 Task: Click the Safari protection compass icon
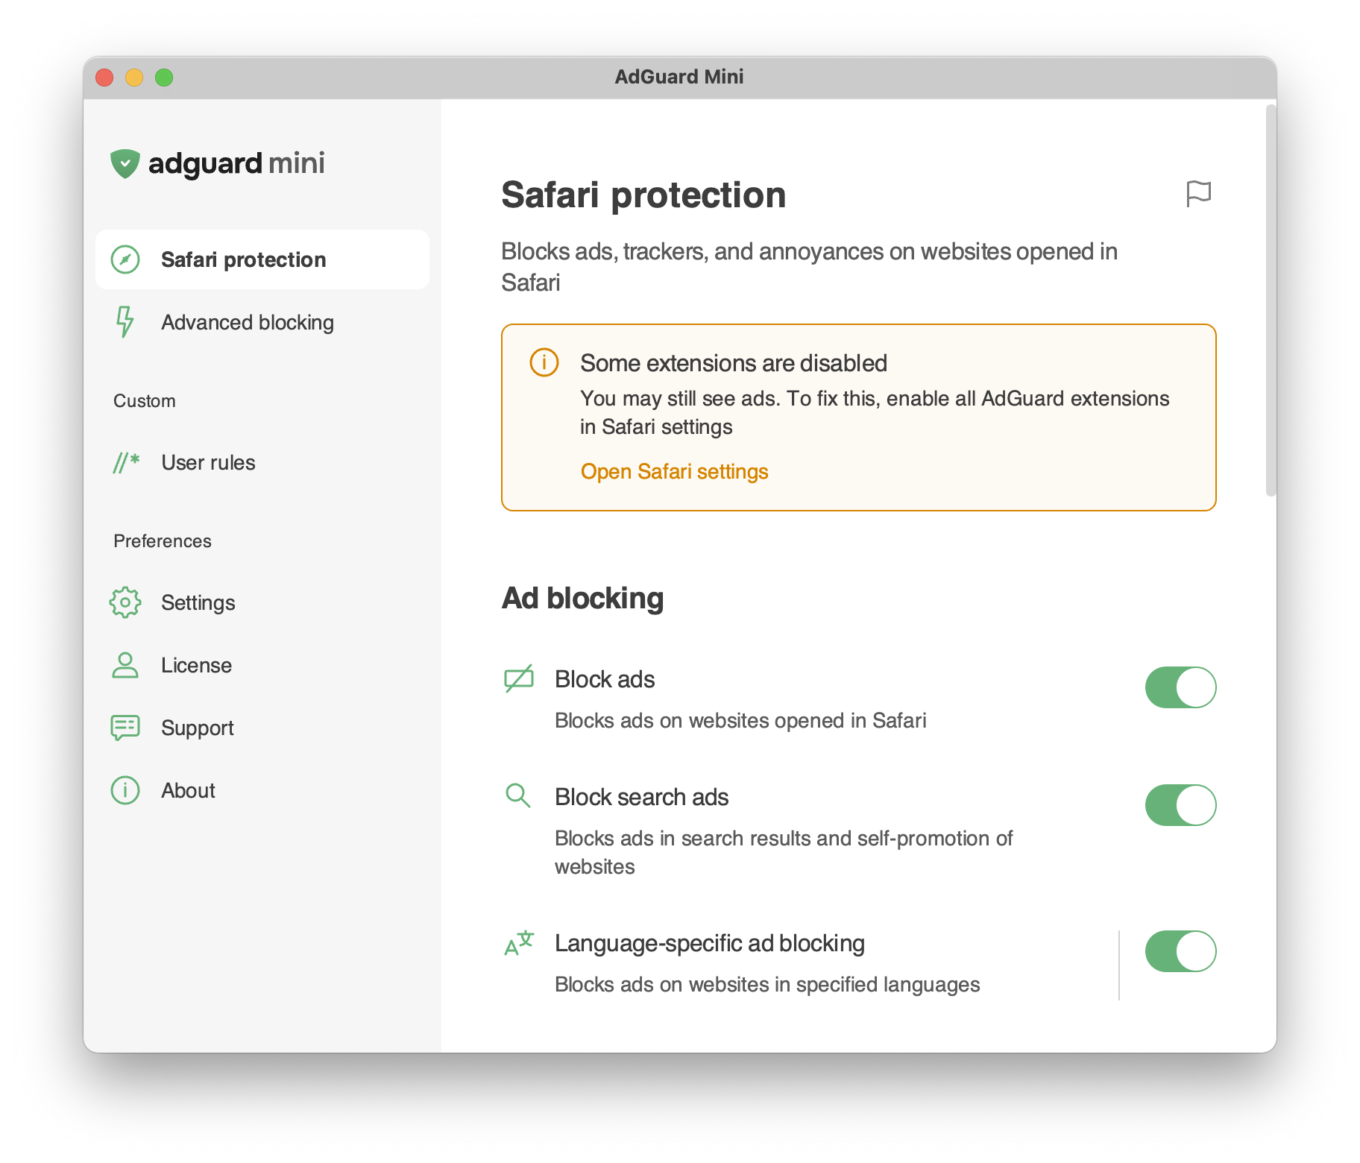click(x=125, y=260)
